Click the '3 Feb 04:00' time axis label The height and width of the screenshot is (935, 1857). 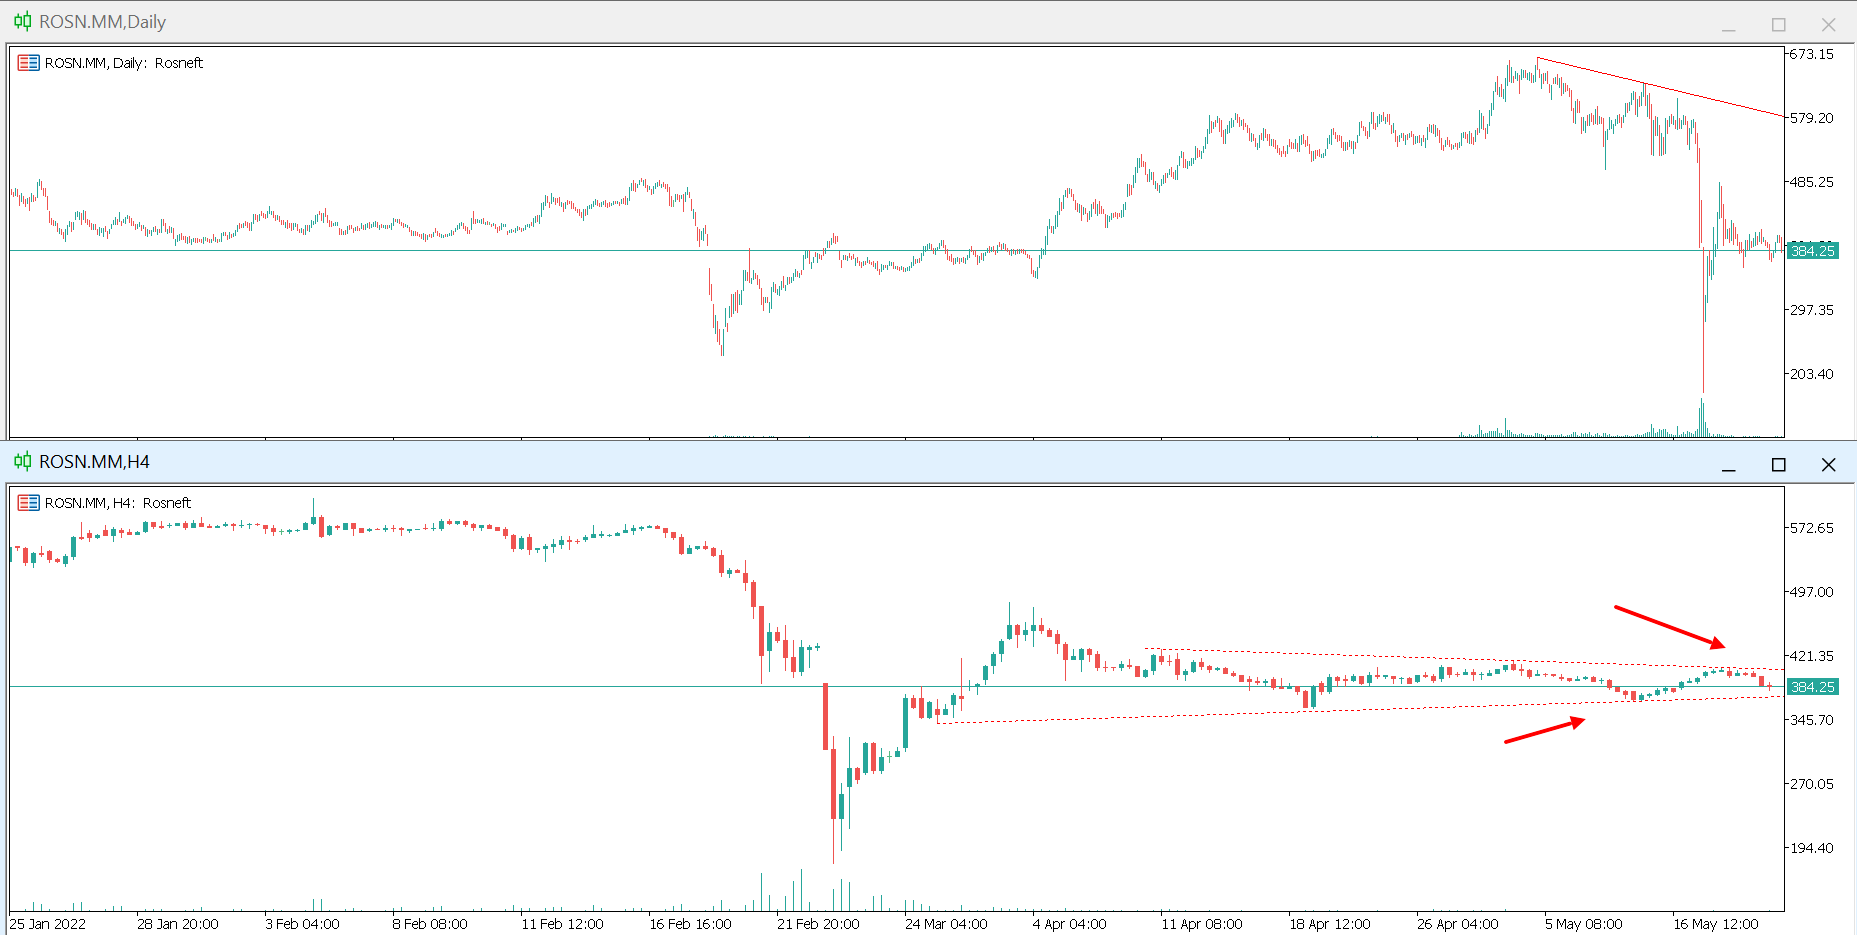(x=303, y=924)
